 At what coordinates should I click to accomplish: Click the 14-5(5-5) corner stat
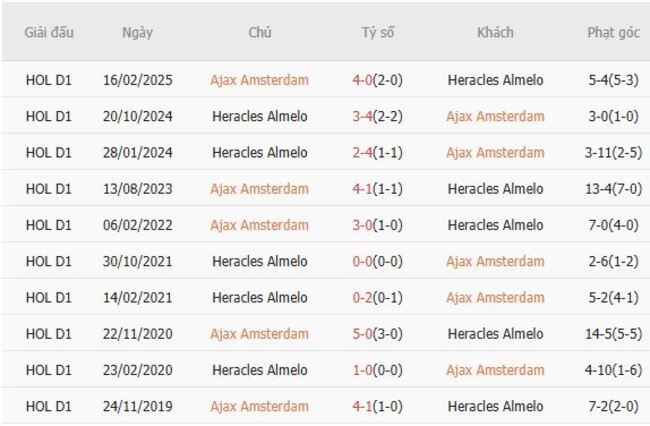613,334
